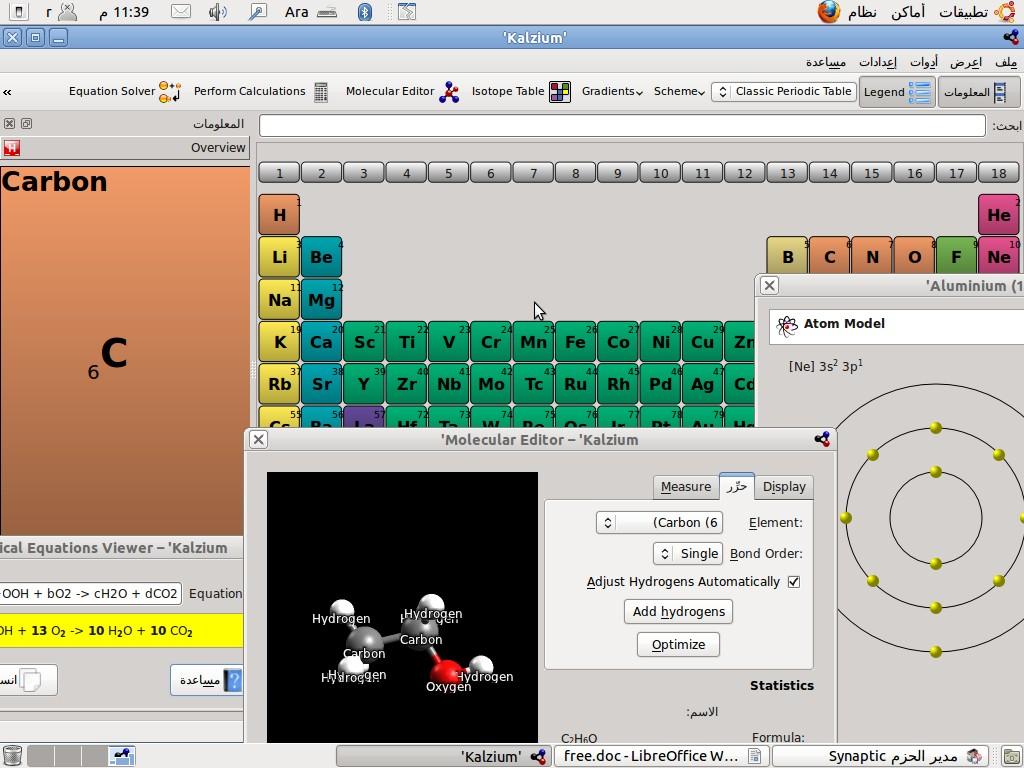This screenshot has height=768, width=1024.
Task: Toggle the المعلومات information sidebar button
Action: (977, 92)
